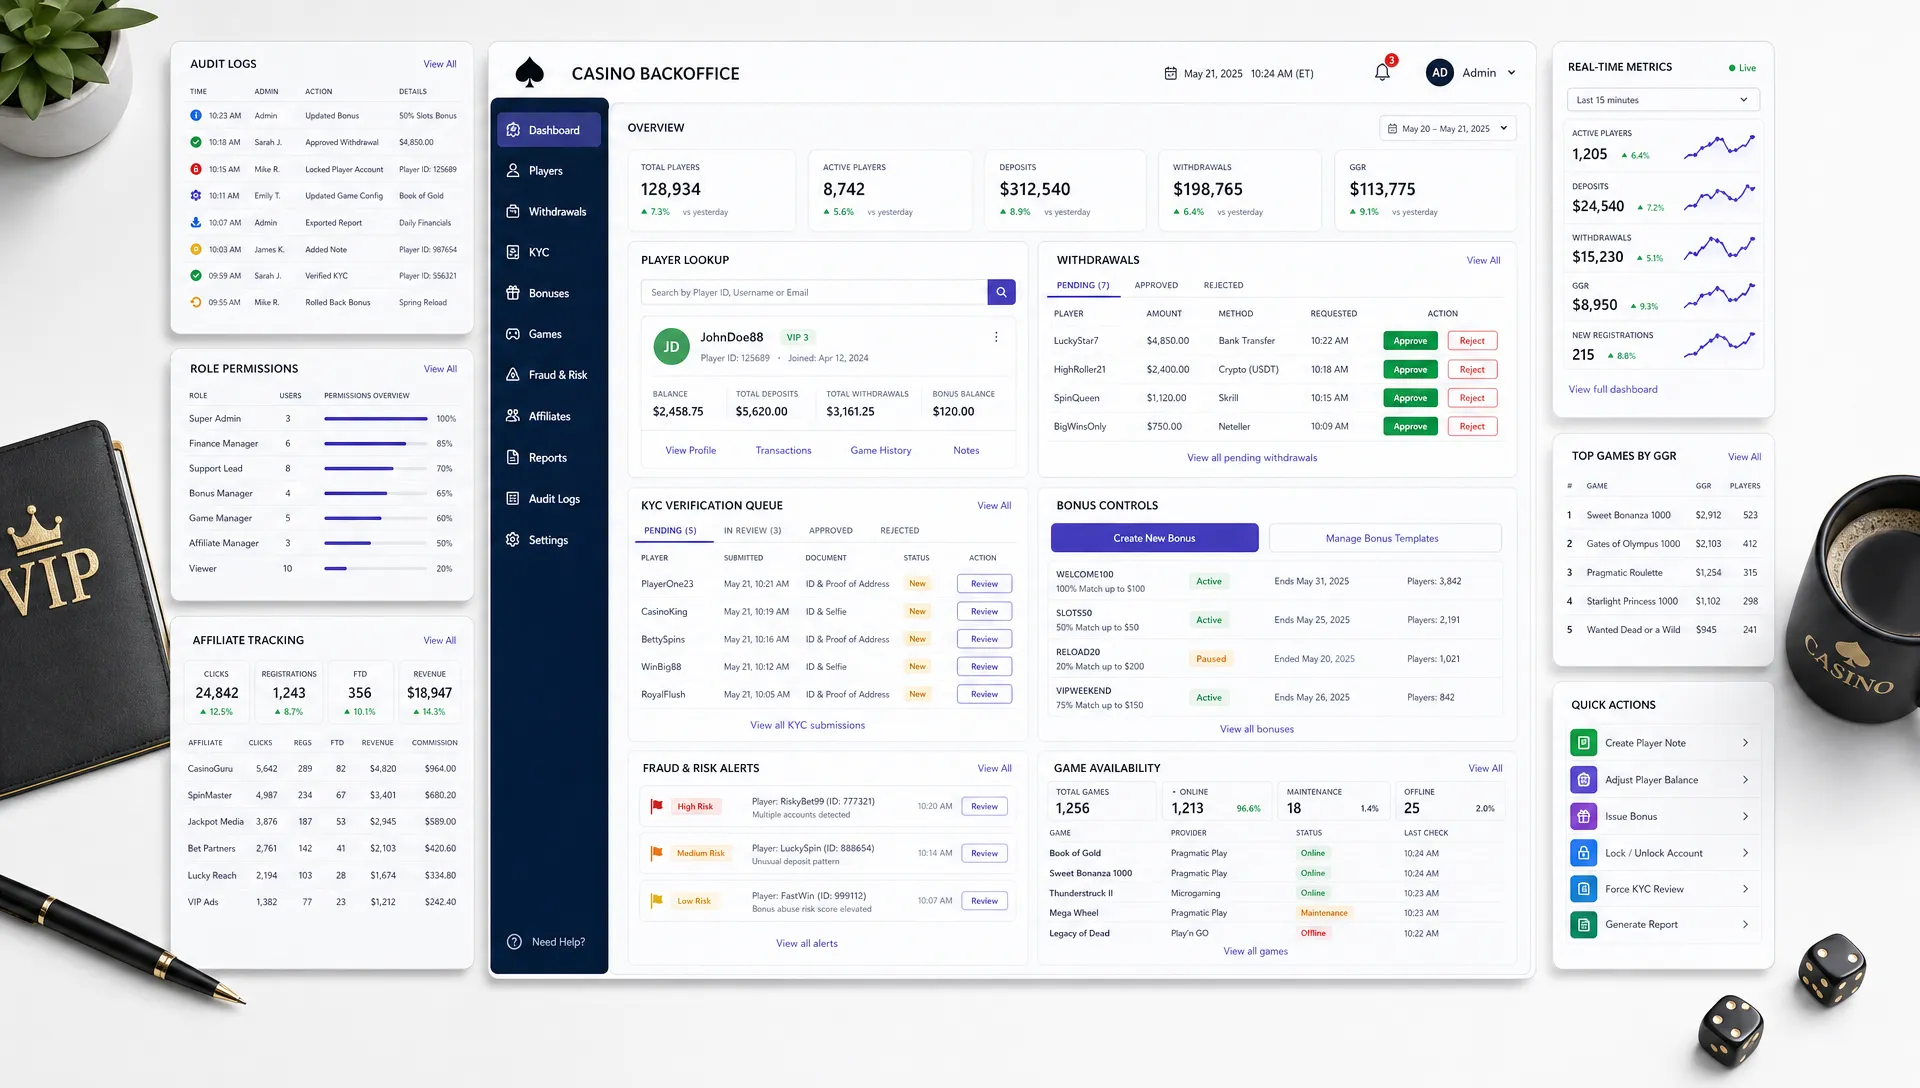Open Fraud & Risk warning icon
Screen dimensions: 1920x1088
pos(513,375)
